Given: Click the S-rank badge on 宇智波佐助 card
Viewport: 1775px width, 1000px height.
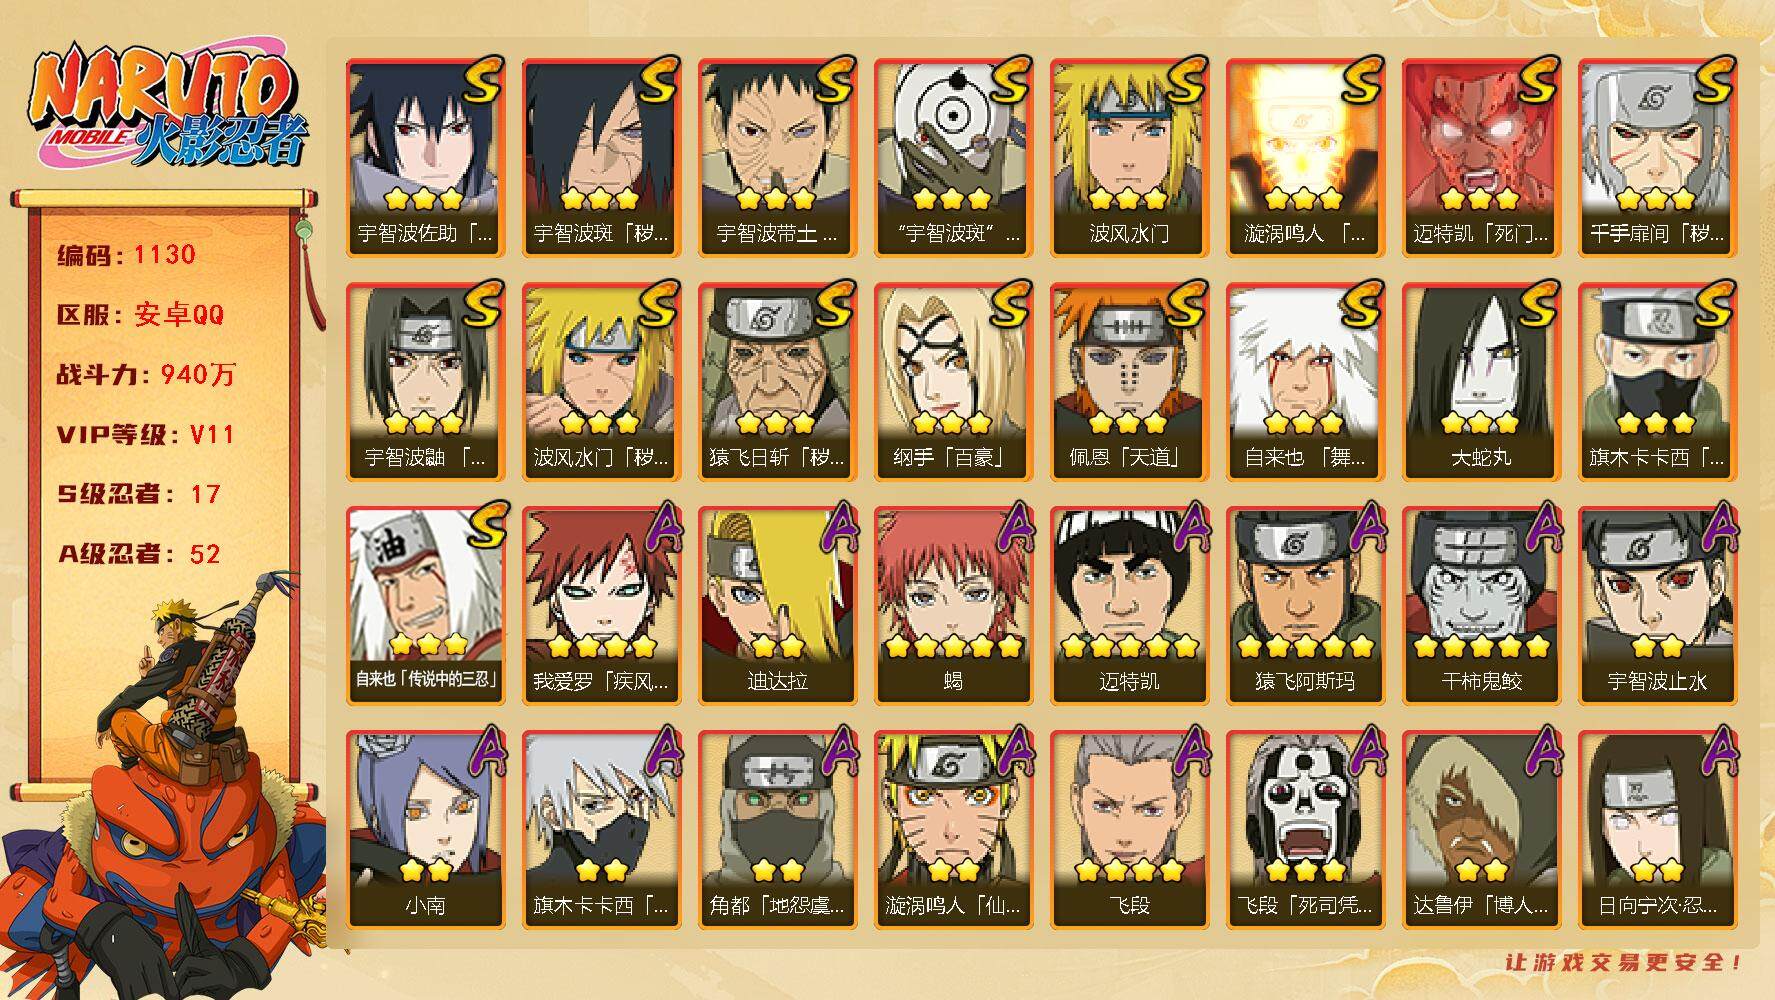Looking at the screenshot, I should pyautogui.click(x=481, y=80).
